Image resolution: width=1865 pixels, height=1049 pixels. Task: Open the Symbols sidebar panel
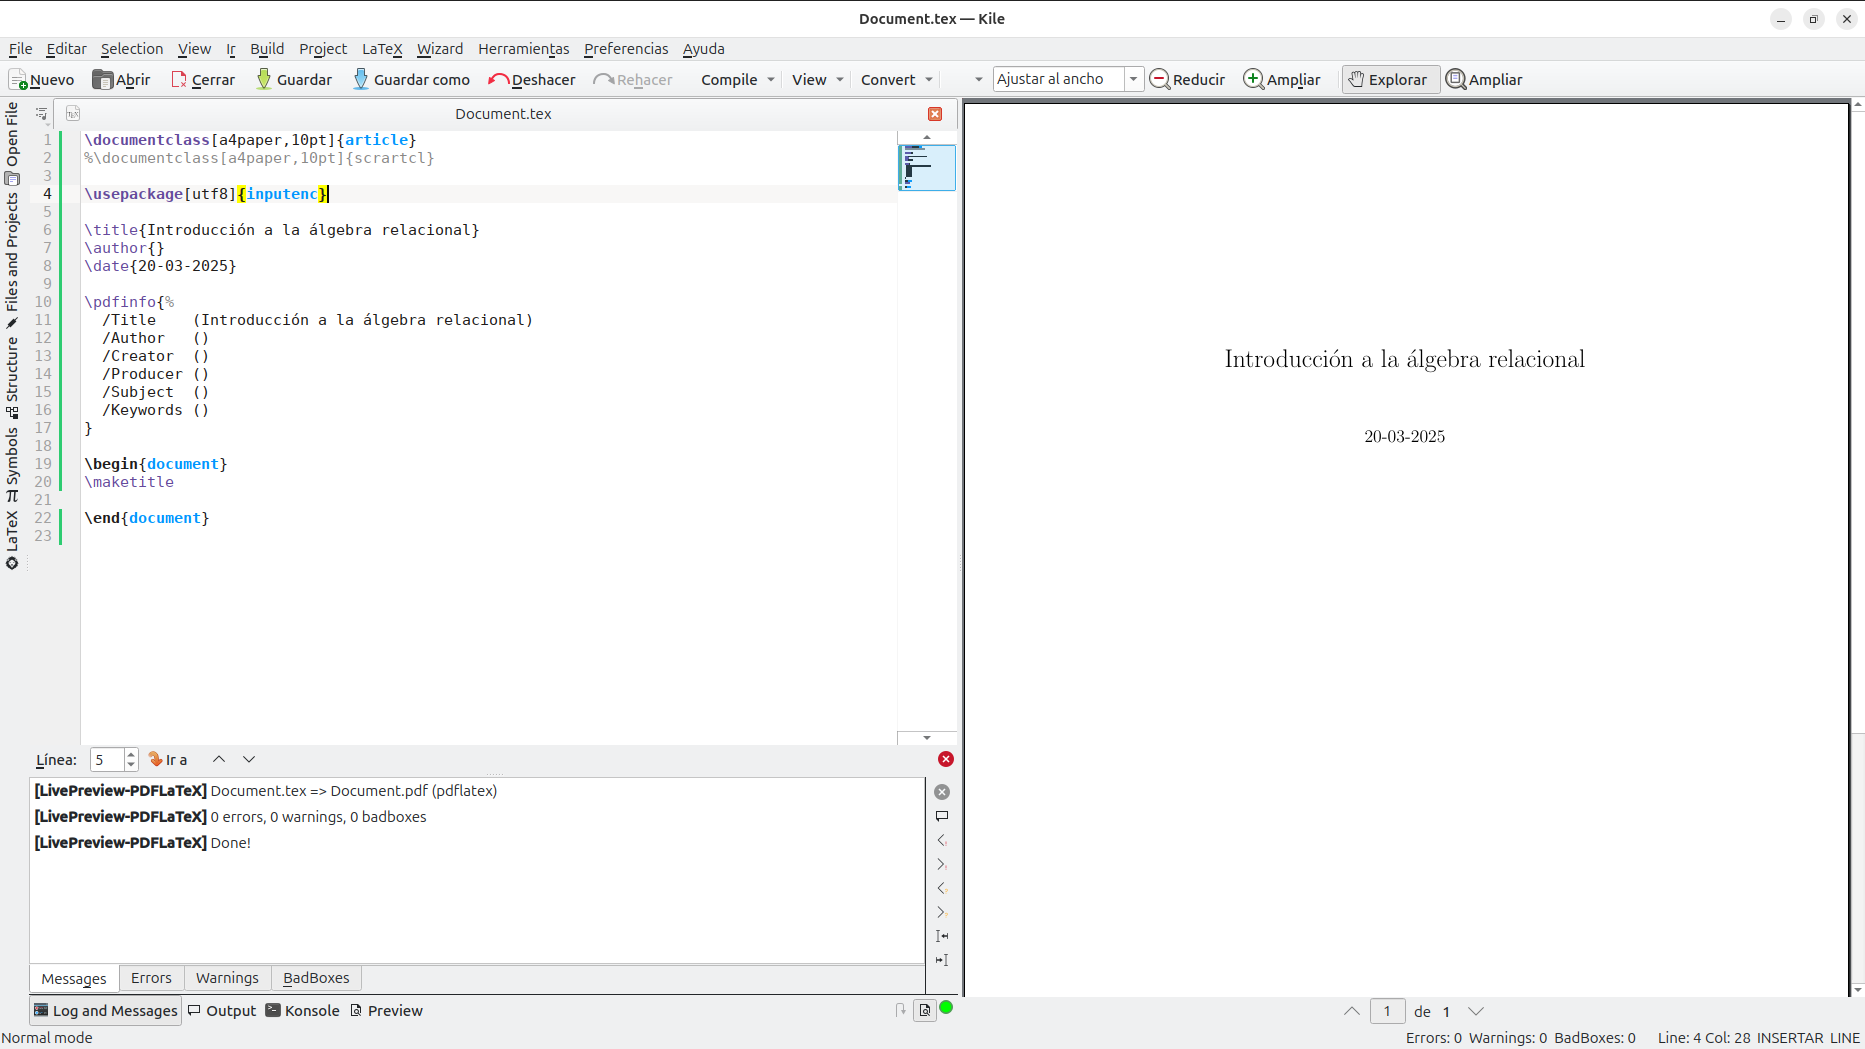coord(12,464)
